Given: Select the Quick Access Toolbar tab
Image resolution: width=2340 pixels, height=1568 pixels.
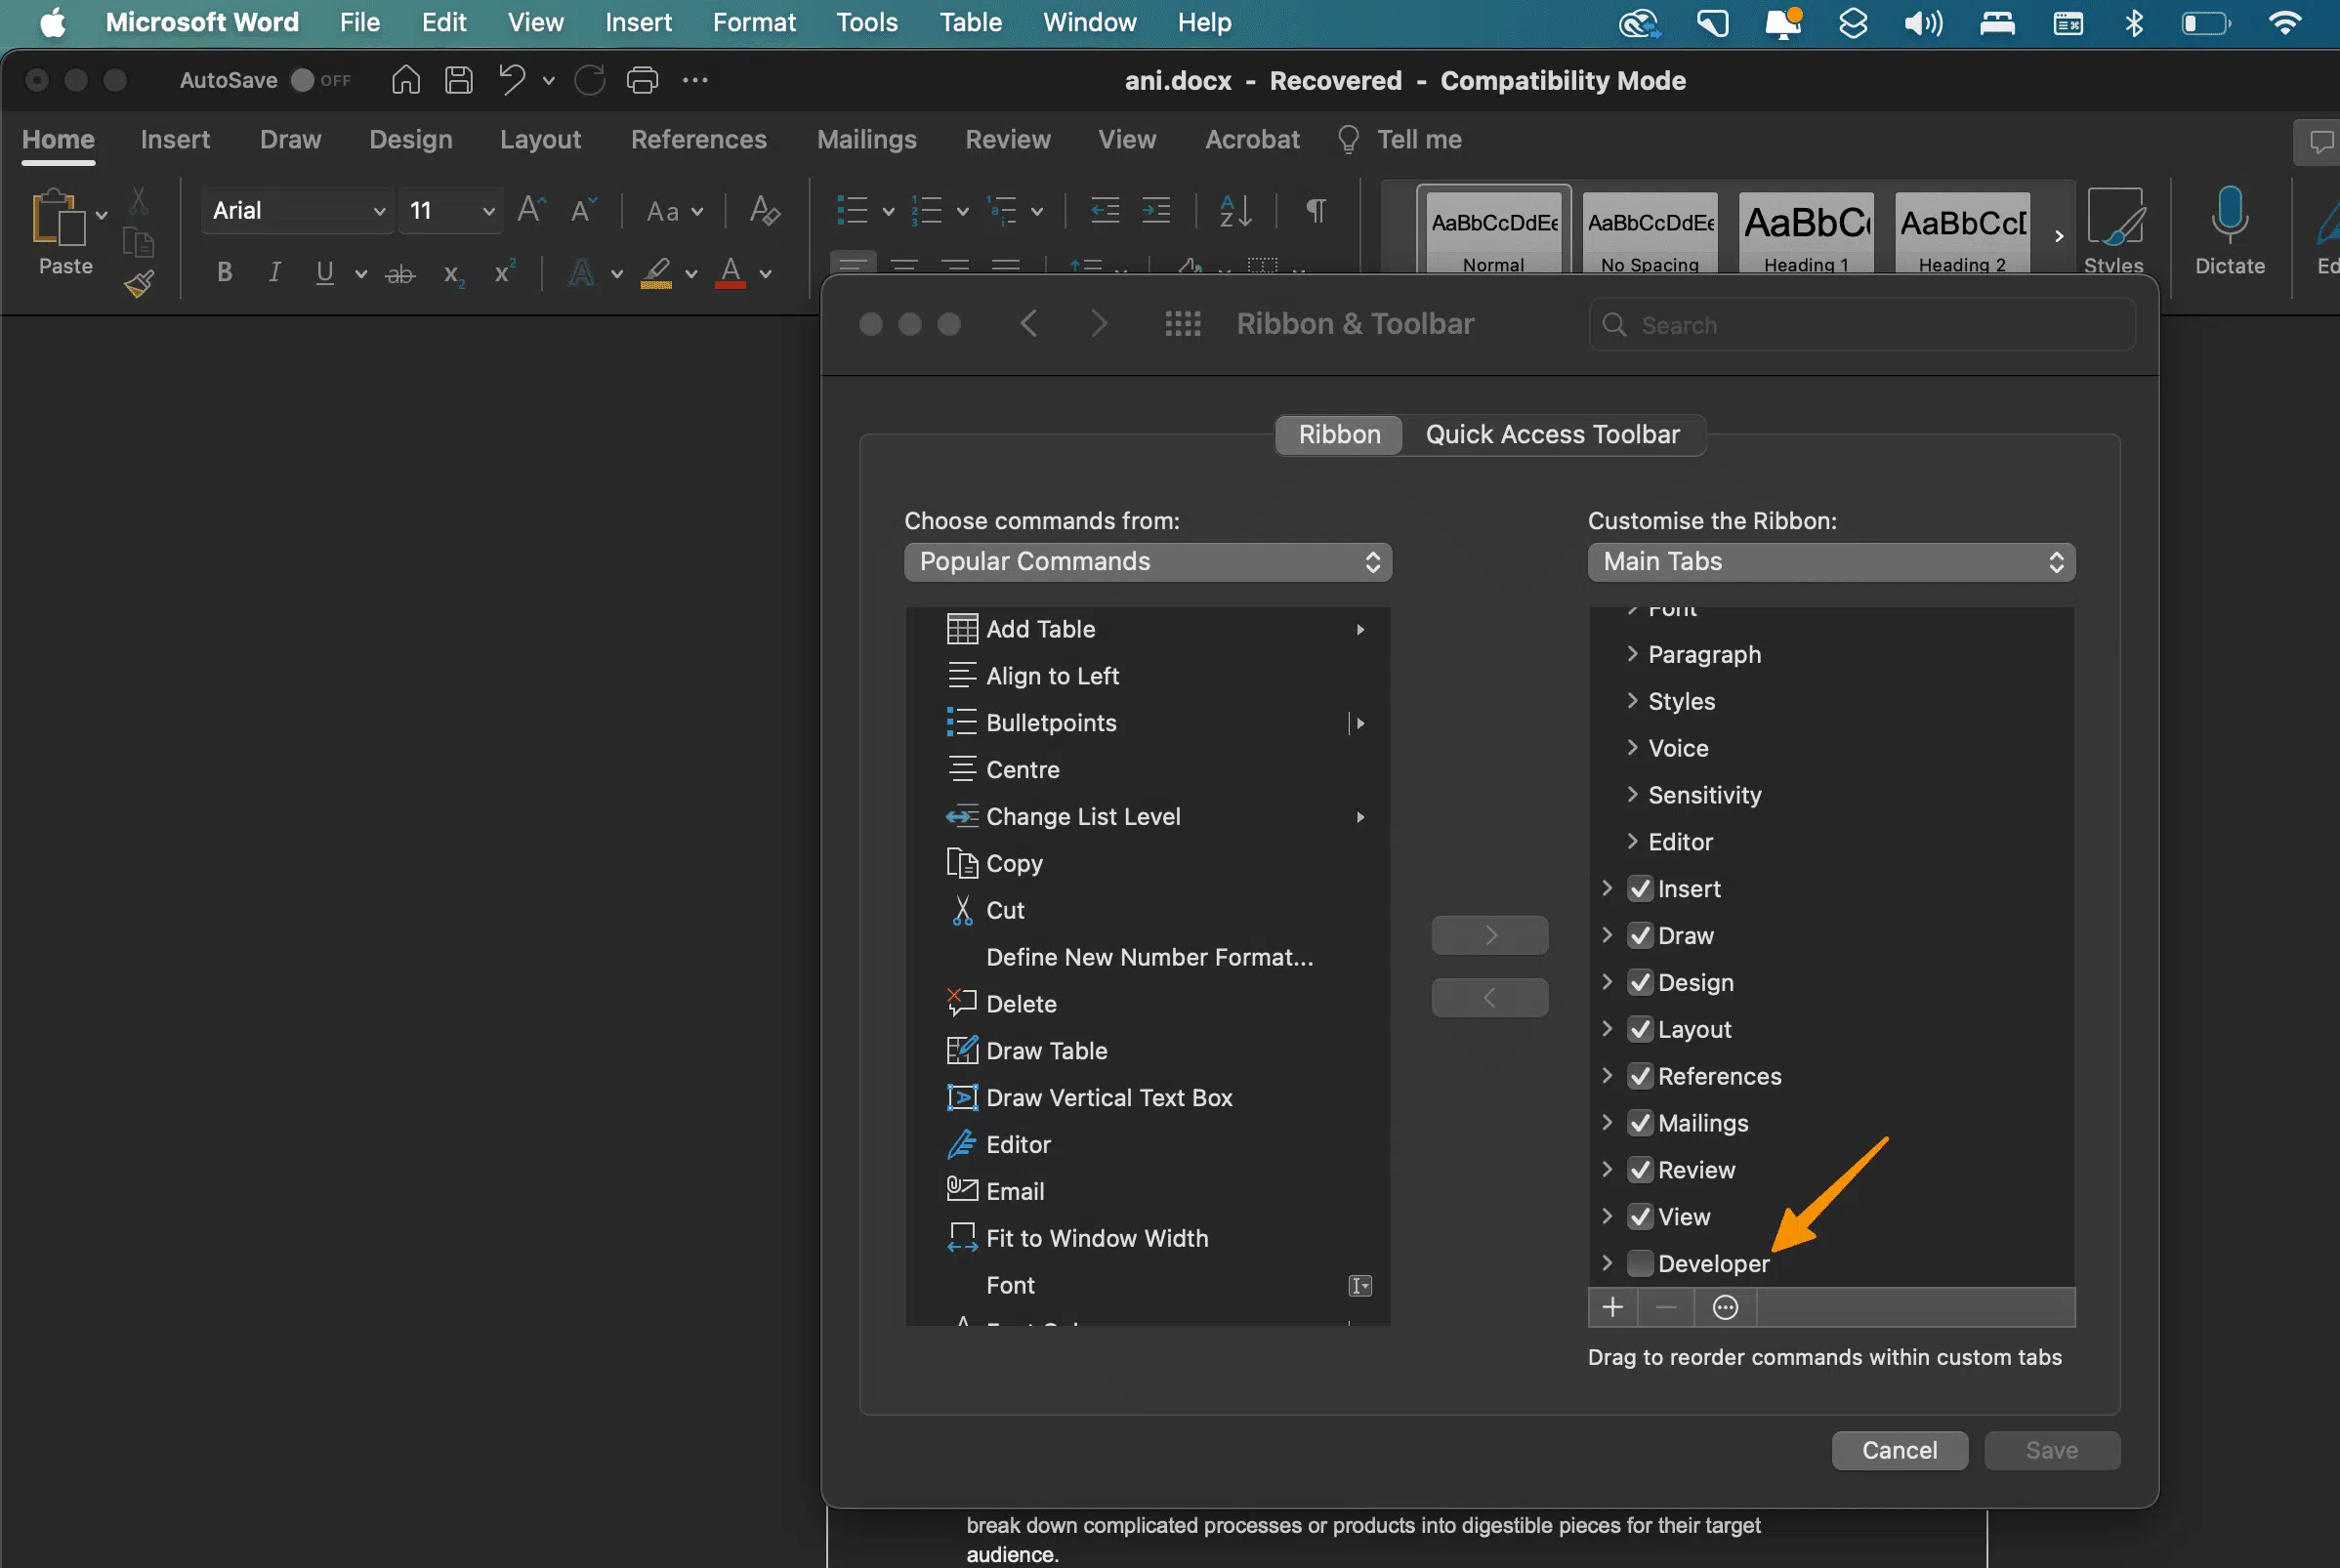Looking at the screenshot, I should pyautogui.click(x=1553, y=434).
